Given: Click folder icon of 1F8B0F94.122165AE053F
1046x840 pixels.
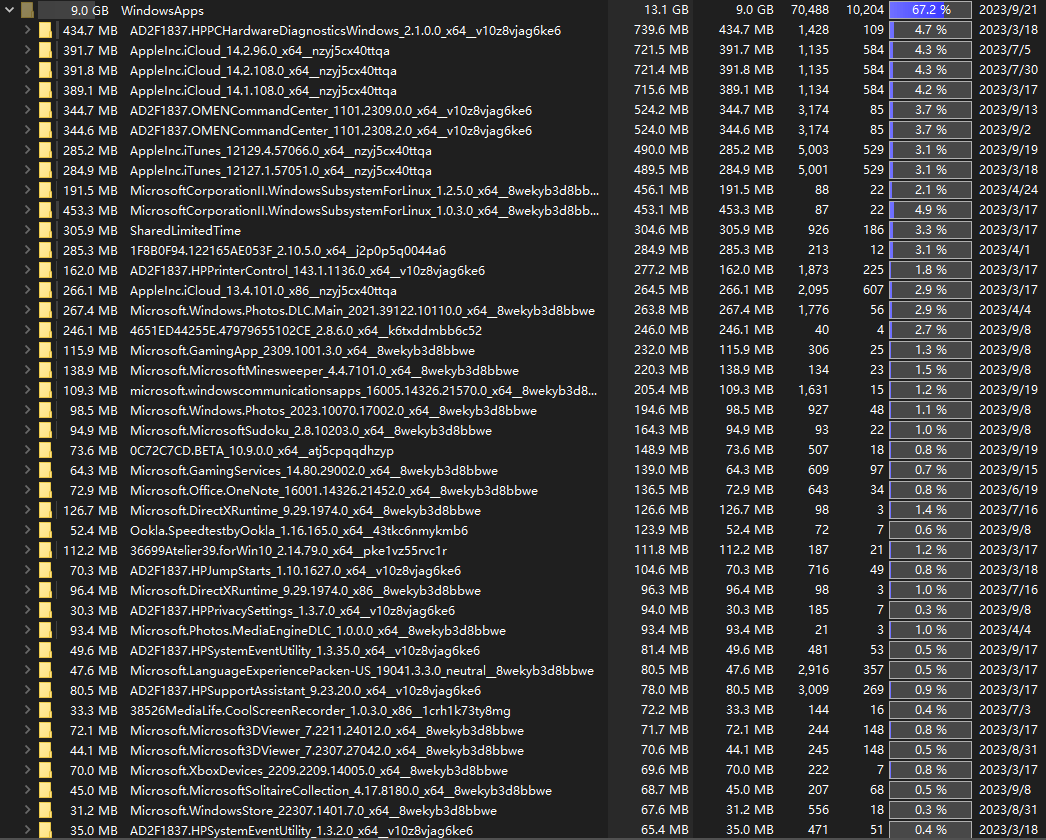Looking at the screenshot, I should click(45, 250).
